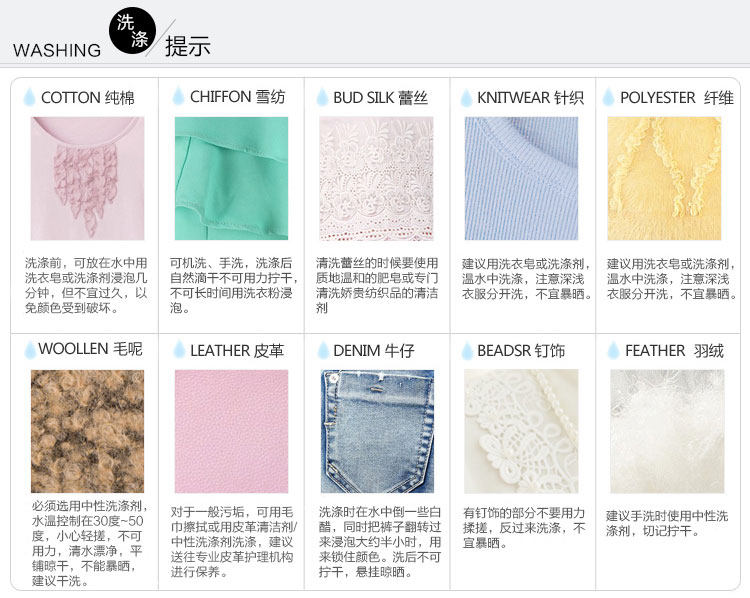Click the FEATHER 羽绒 heading

coord(674,351)
